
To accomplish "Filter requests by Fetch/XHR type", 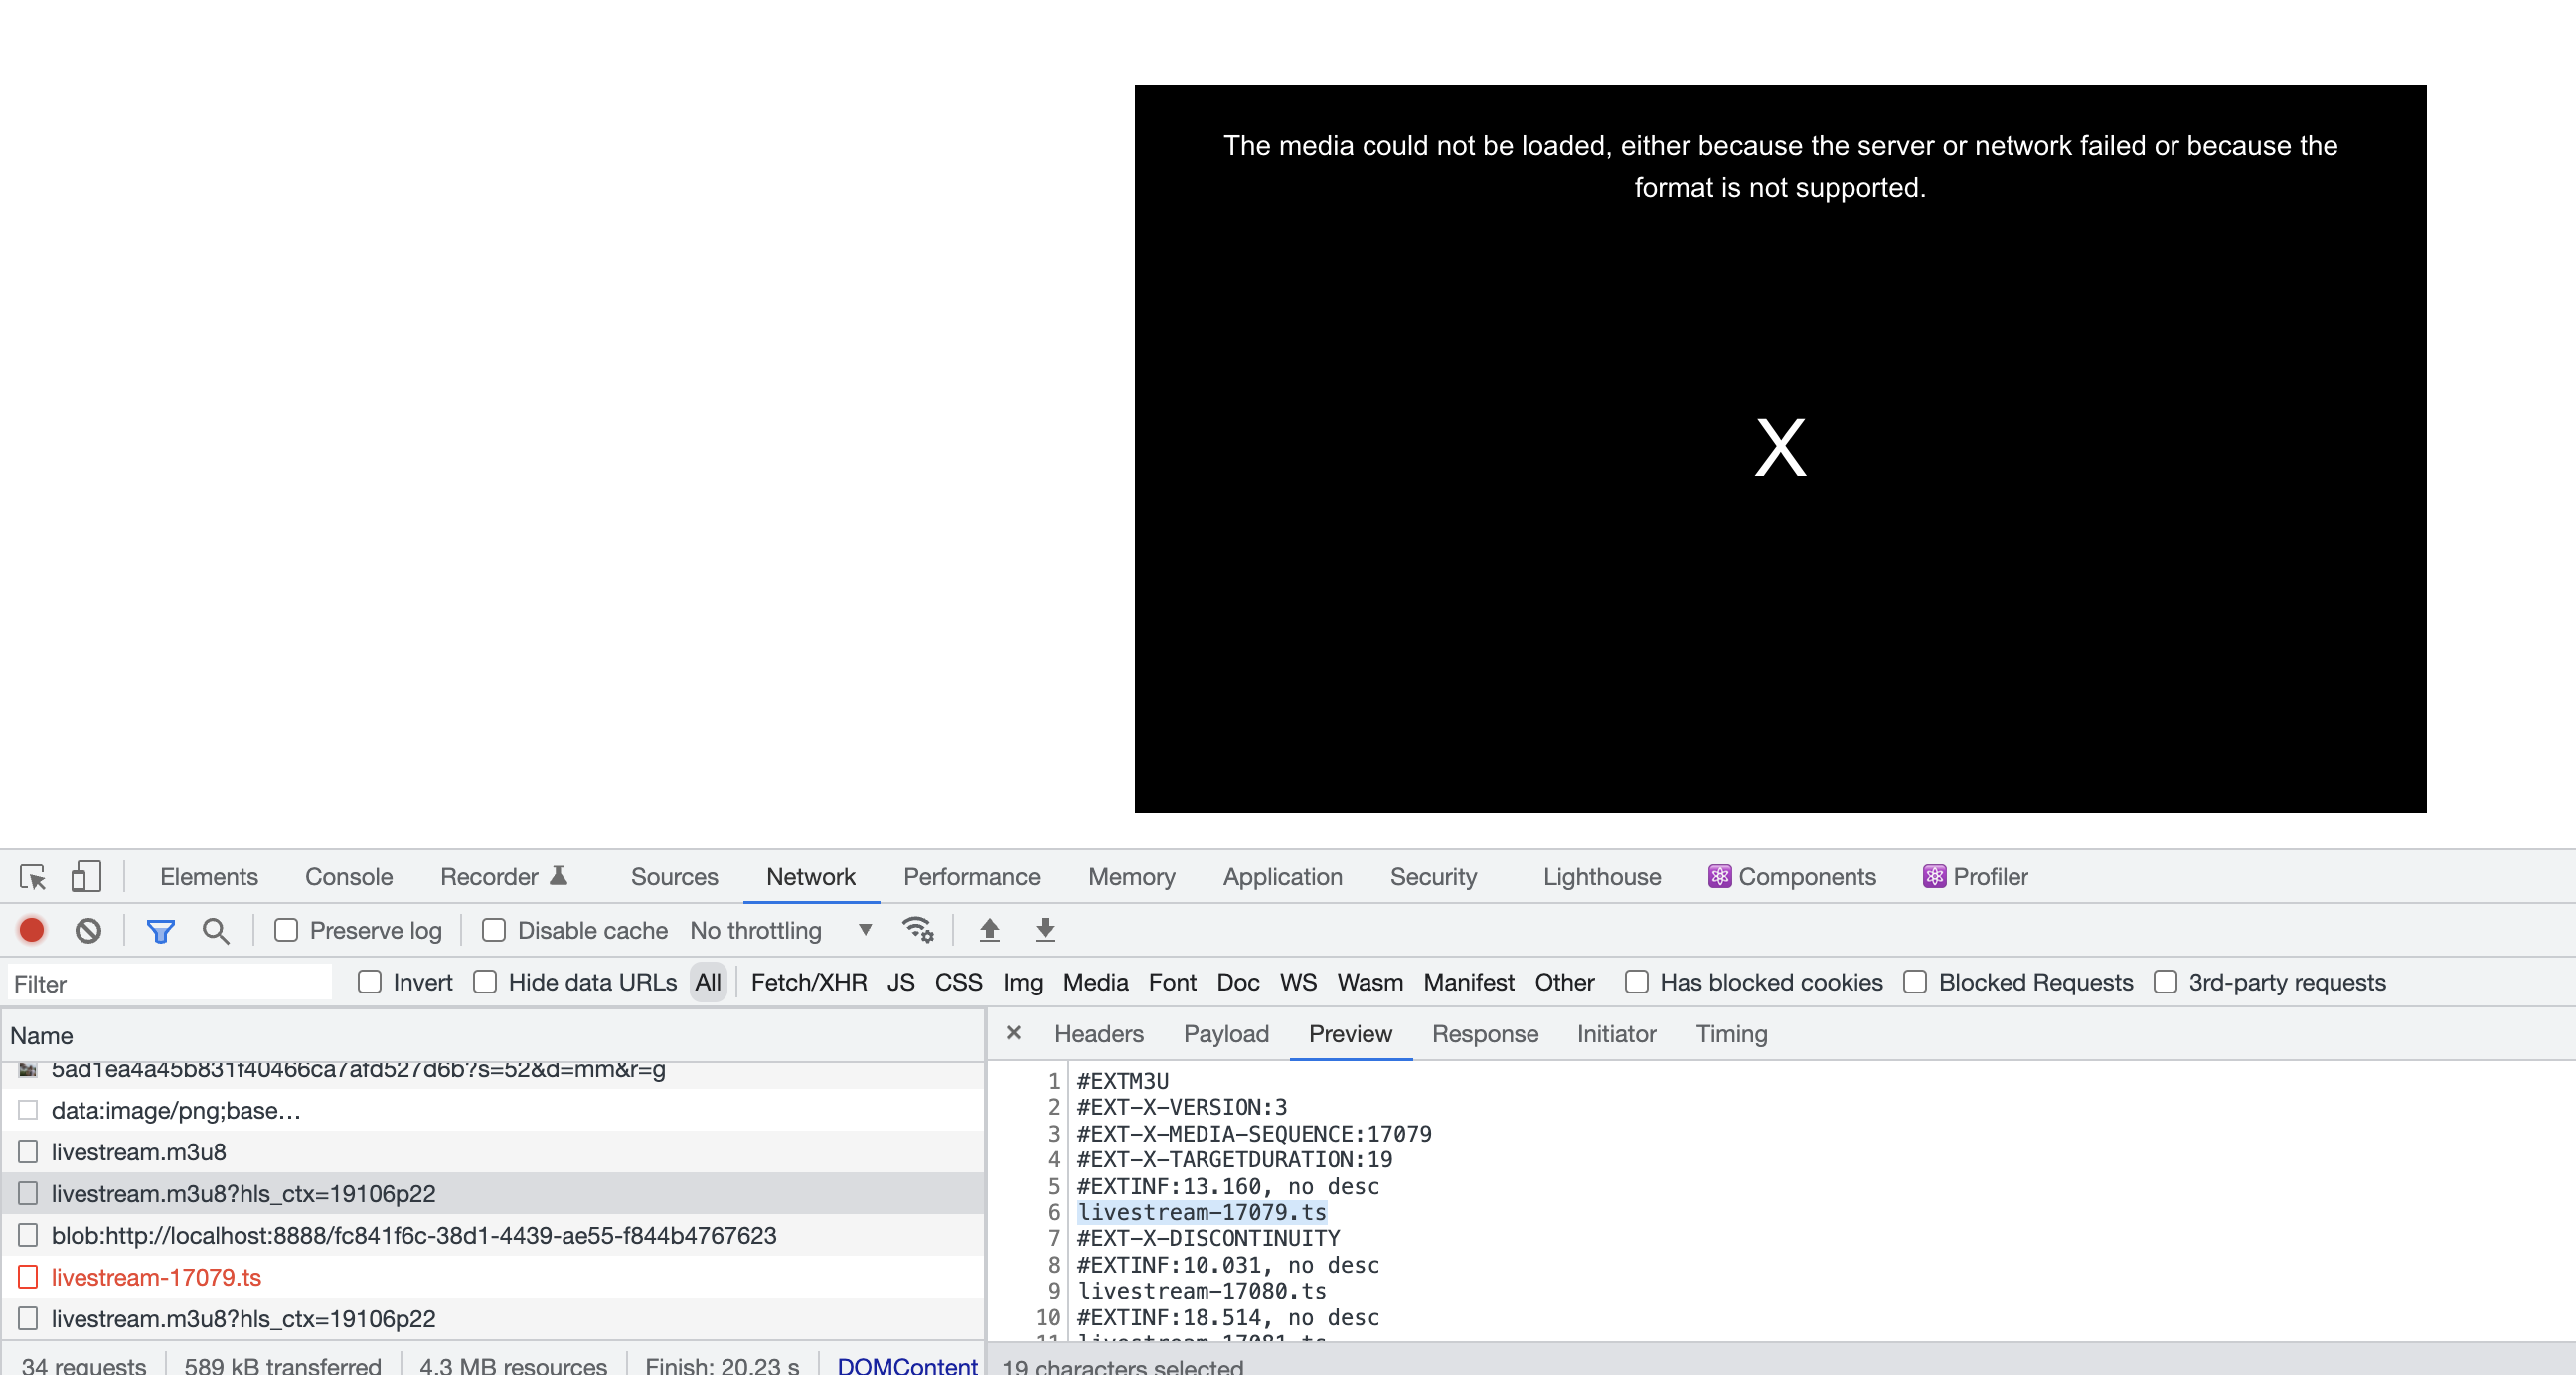I will (807, 982).
